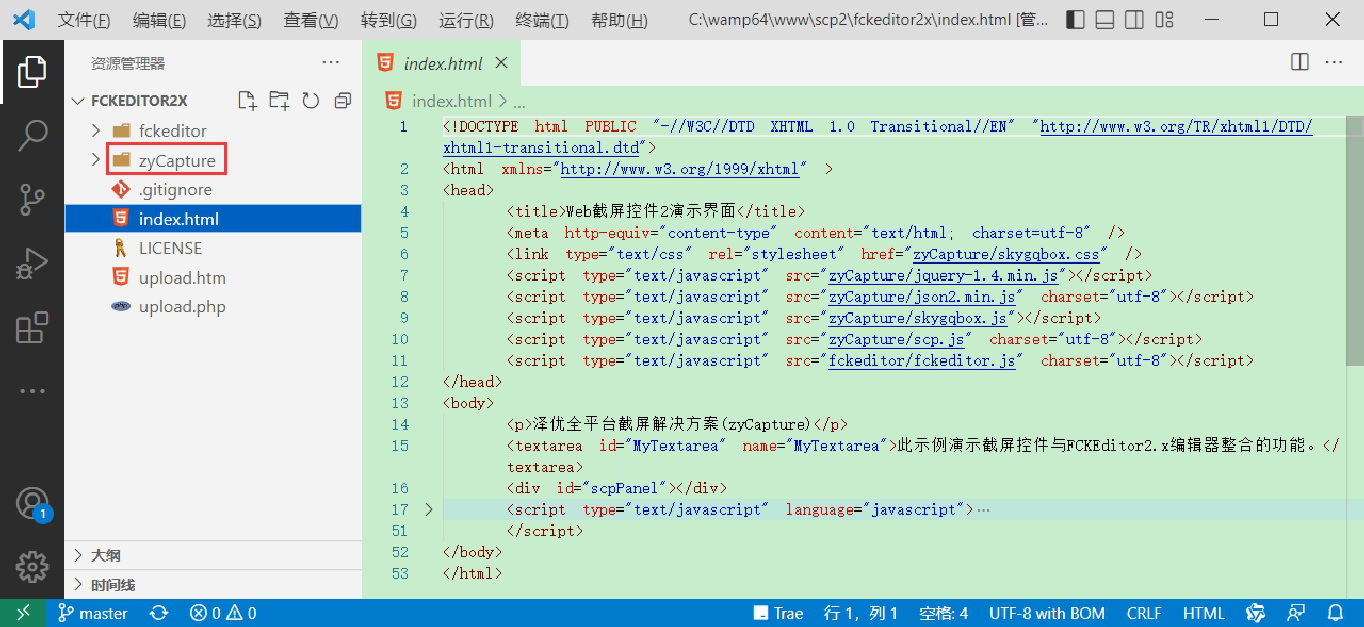Select upload.php in the file tree
Screen dimensions: 1364x627
tap(182, 307)
